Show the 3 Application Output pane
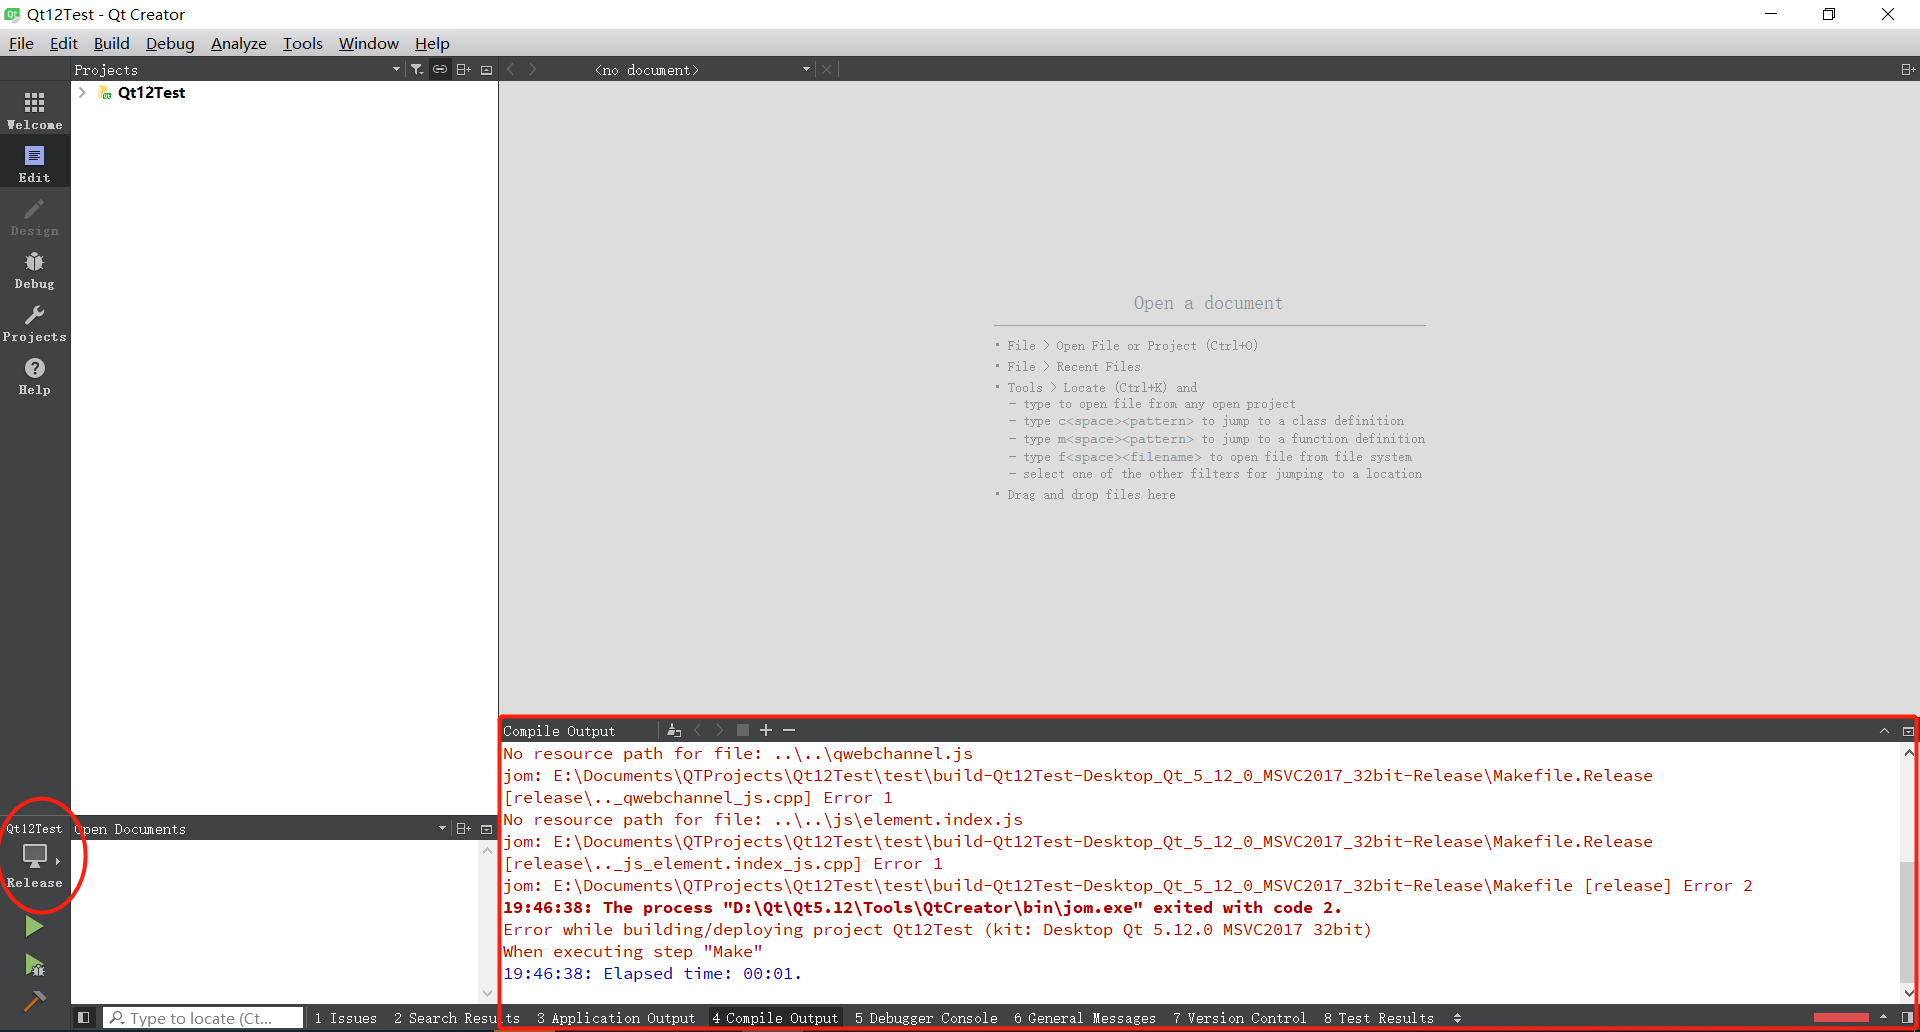 616,1018
